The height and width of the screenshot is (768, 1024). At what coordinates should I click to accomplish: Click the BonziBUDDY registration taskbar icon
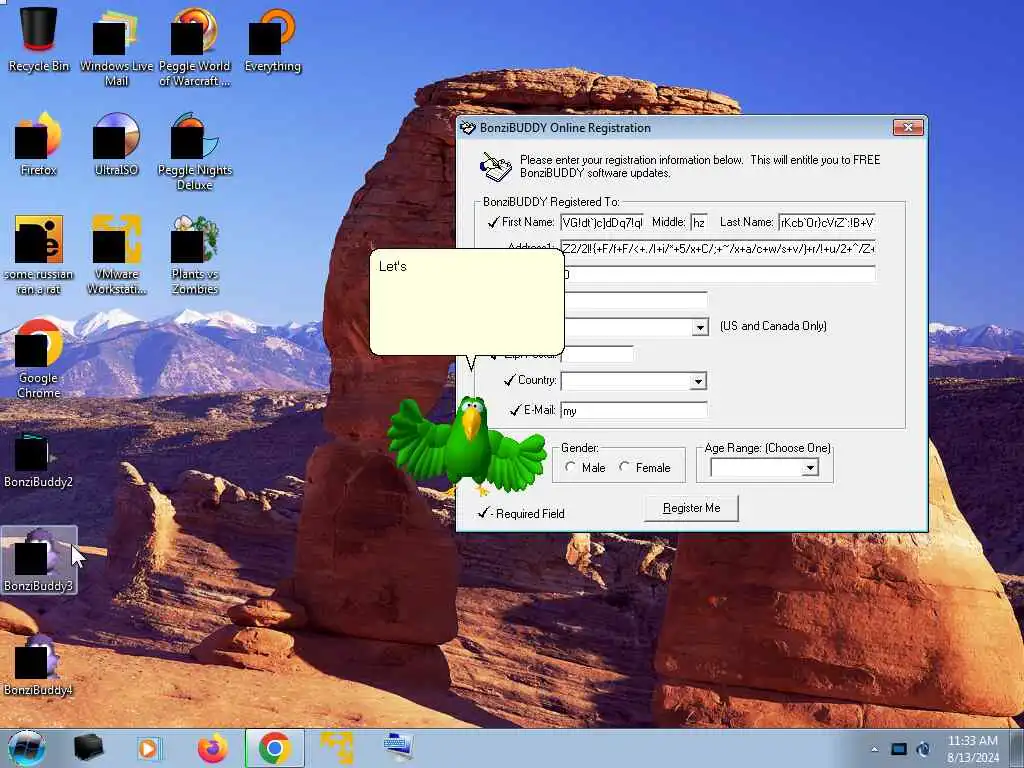point(398,748)
